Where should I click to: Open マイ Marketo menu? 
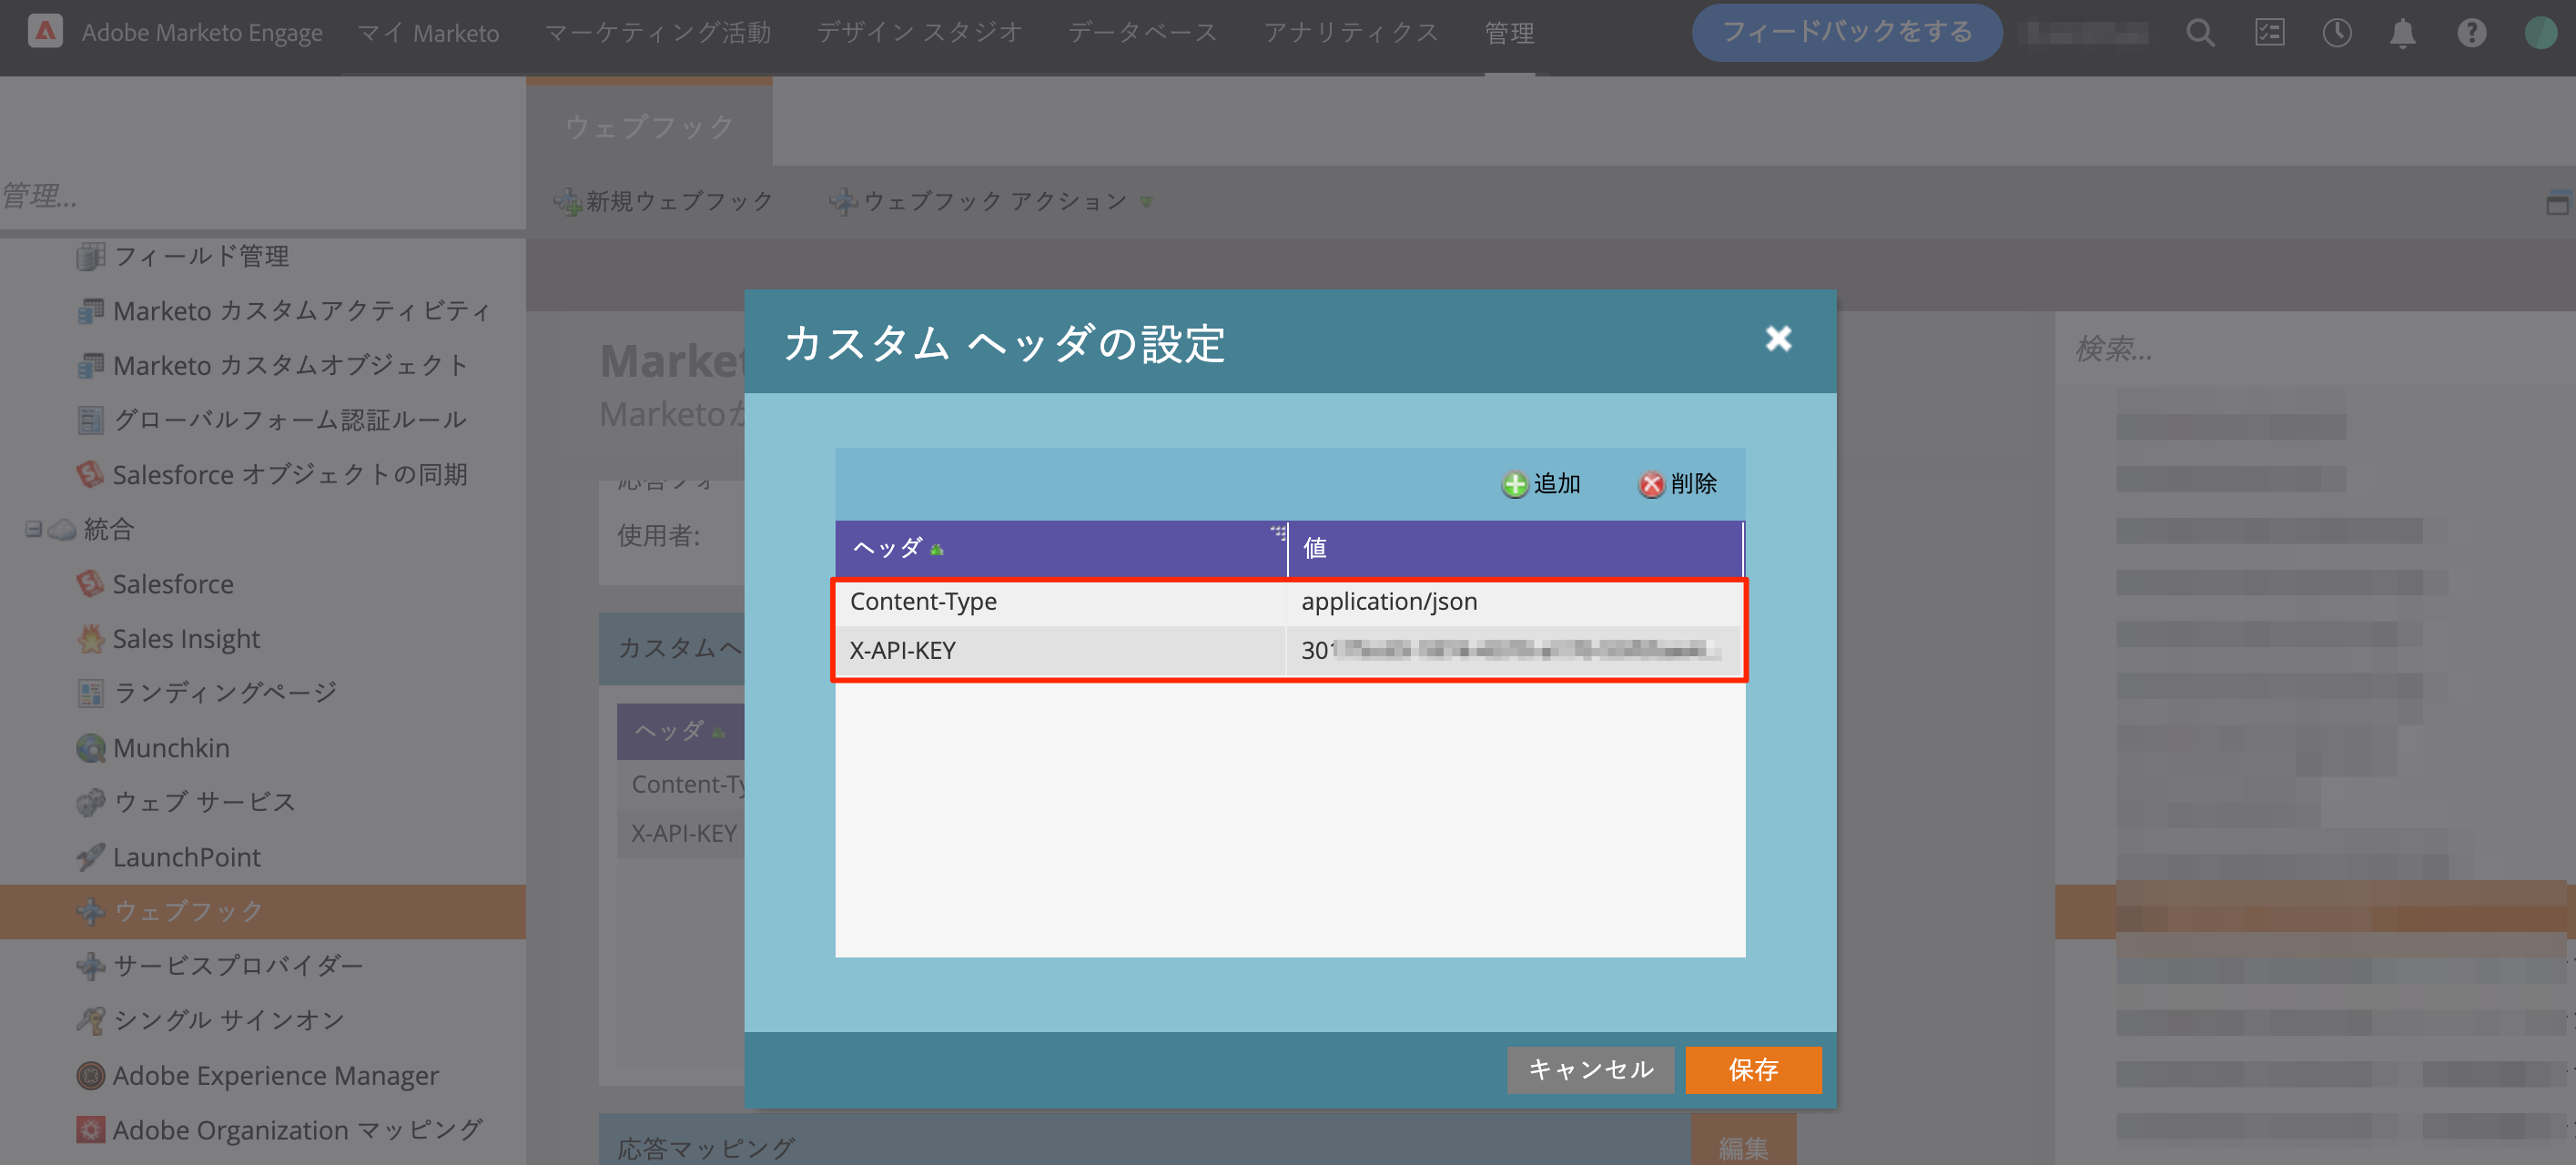pyautogui.click(x=428, y=33)
